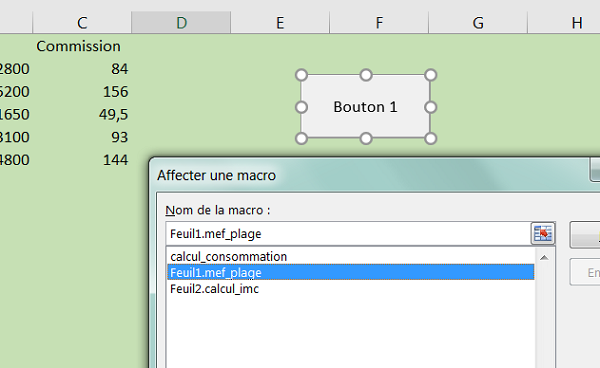Select column C header
This screenshot has width=600, height=368.
click(82, 23)
